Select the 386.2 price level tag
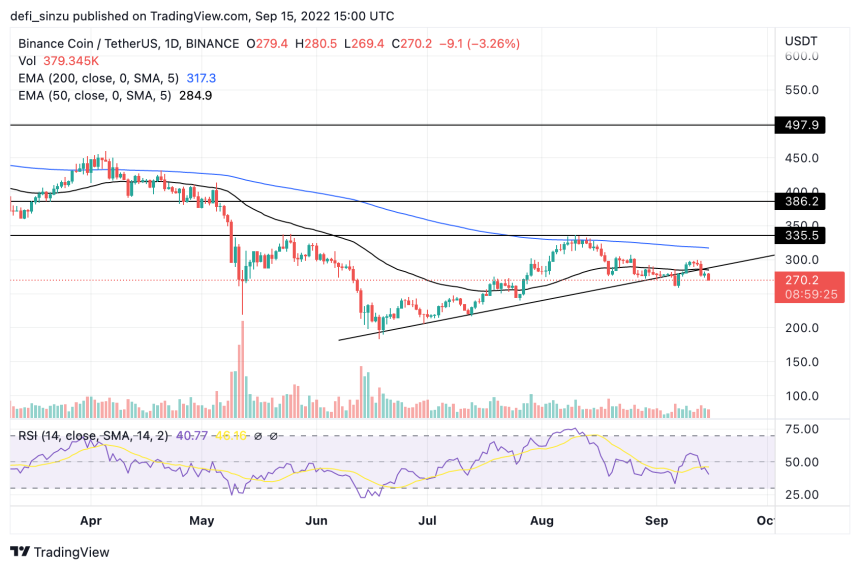Screen dimensions: 860x569 click(800, 201)
